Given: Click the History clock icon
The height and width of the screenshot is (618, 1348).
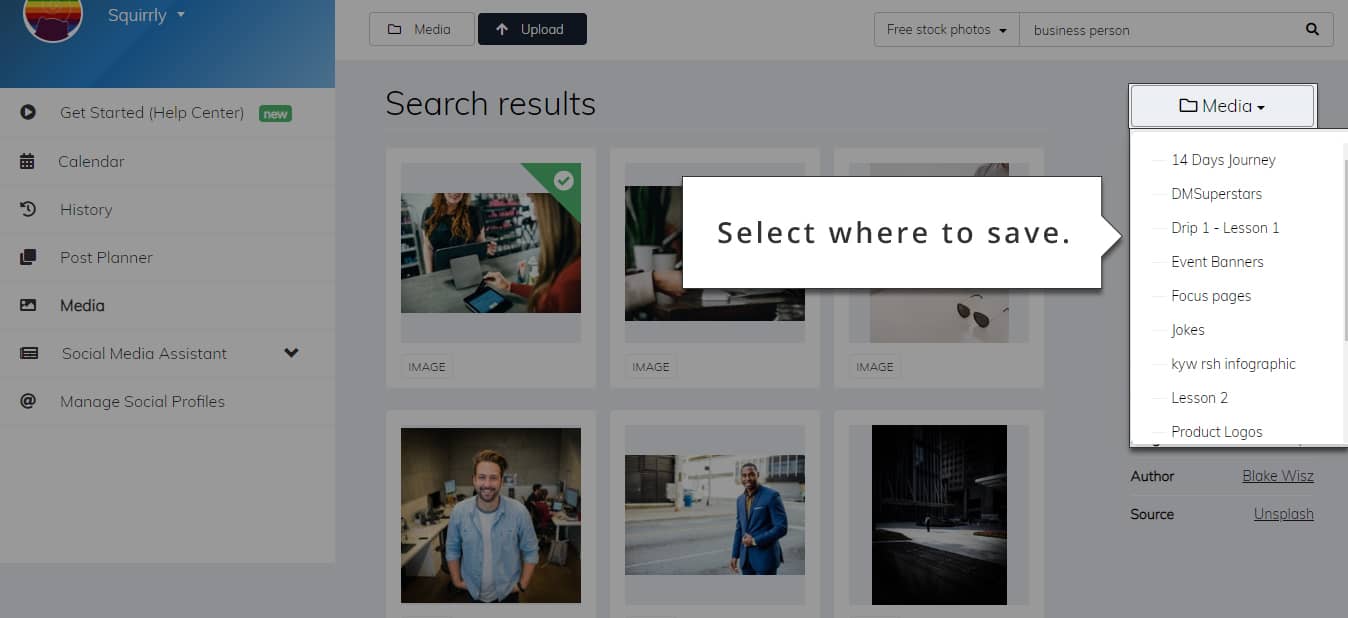Looking at the screenshot, I should [27, 209].
